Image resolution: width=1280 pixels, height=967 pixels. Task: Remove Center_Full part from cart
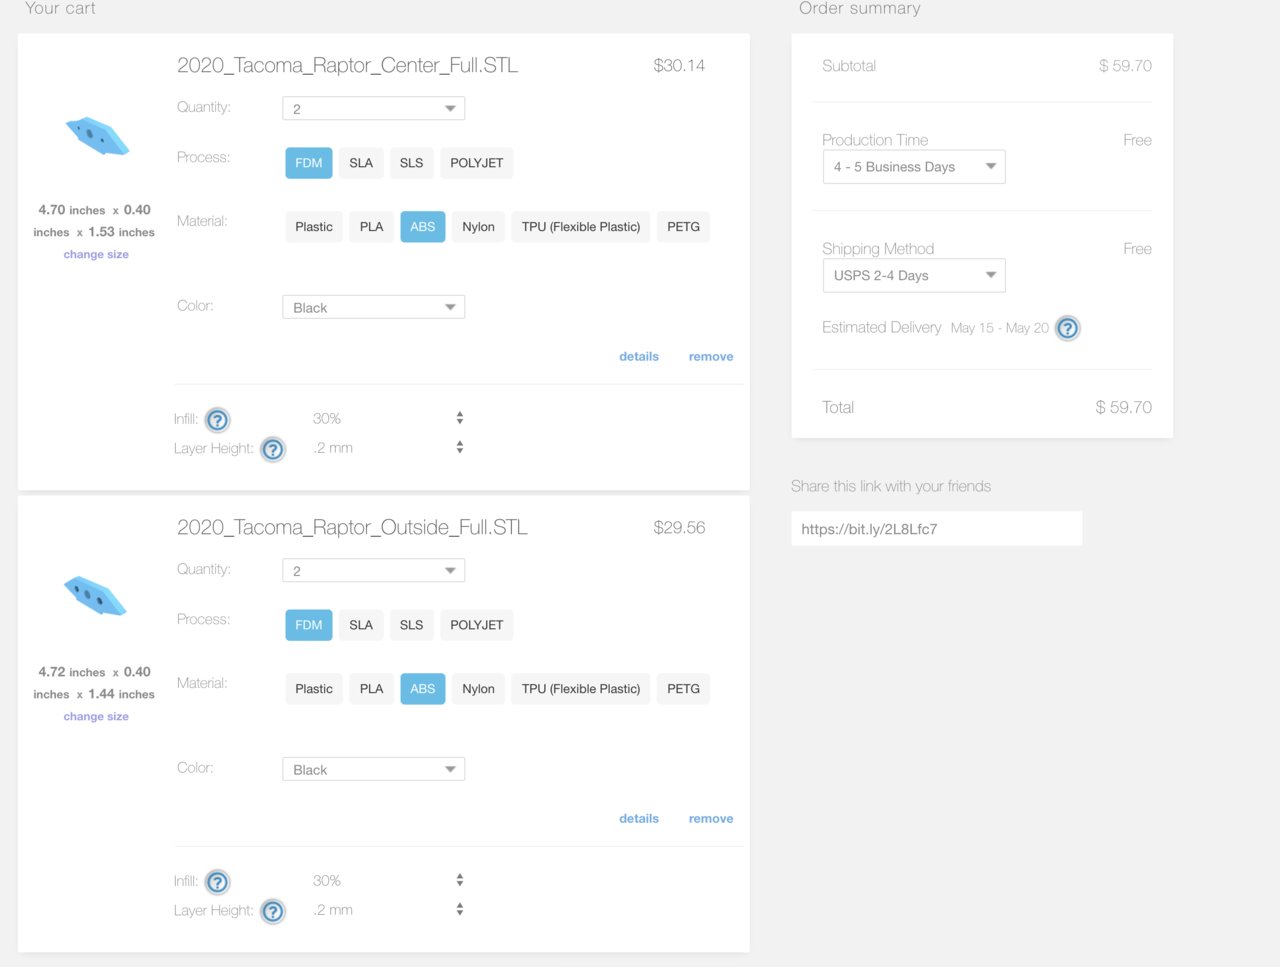(711, 356)
